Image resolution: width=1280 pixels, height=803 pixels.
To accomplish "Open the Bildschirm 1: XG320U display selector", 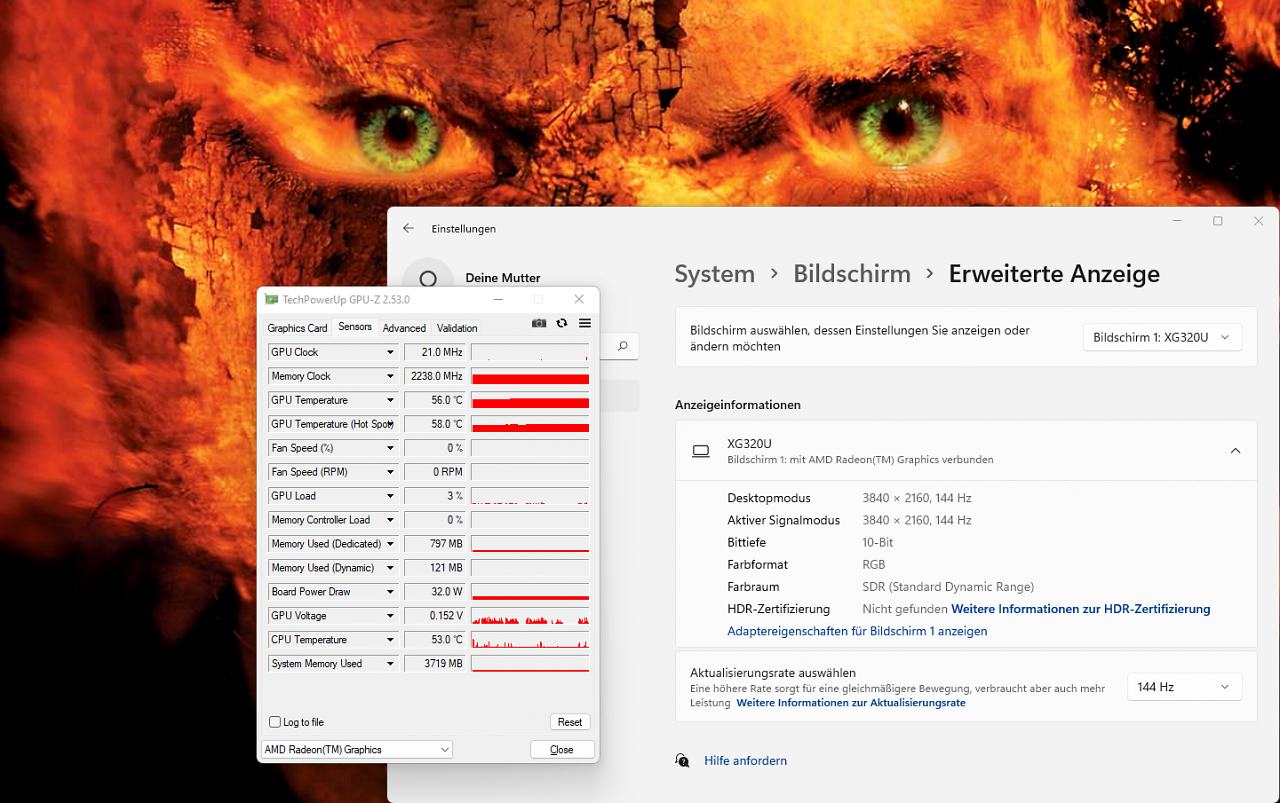I will click(1162, 337).
